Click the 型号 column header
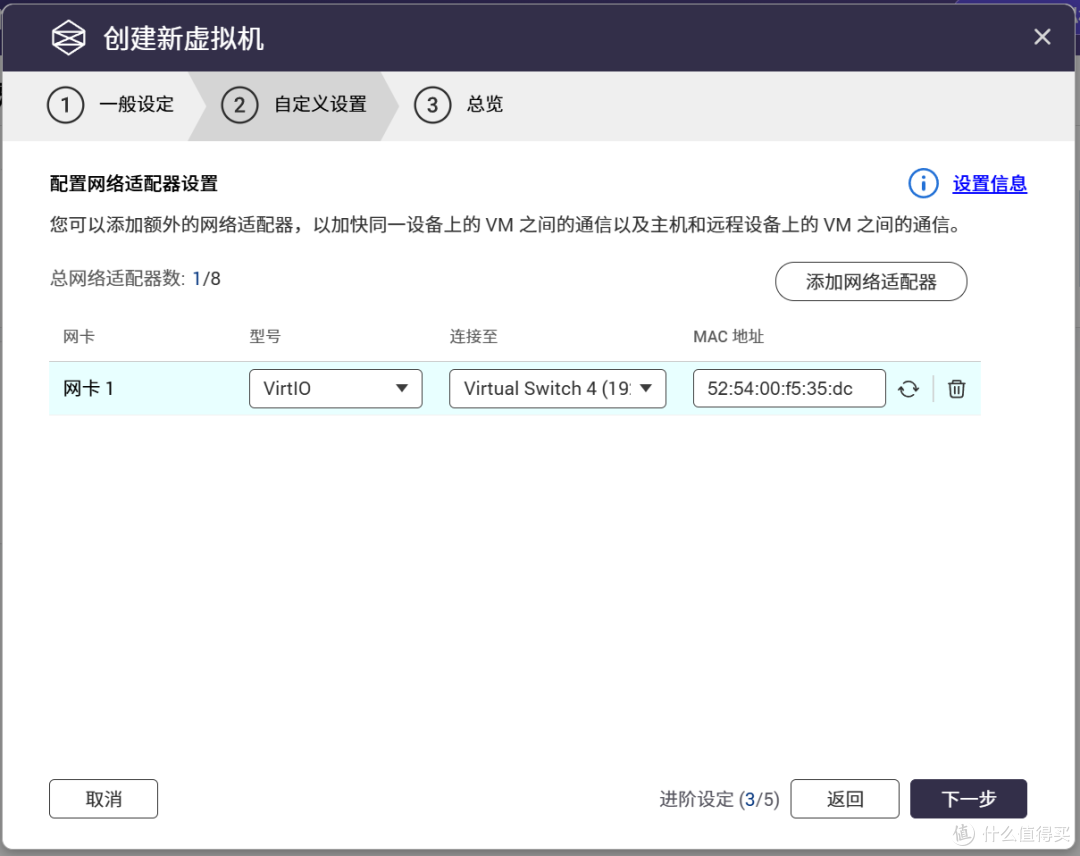 click(x=265, y=337)
